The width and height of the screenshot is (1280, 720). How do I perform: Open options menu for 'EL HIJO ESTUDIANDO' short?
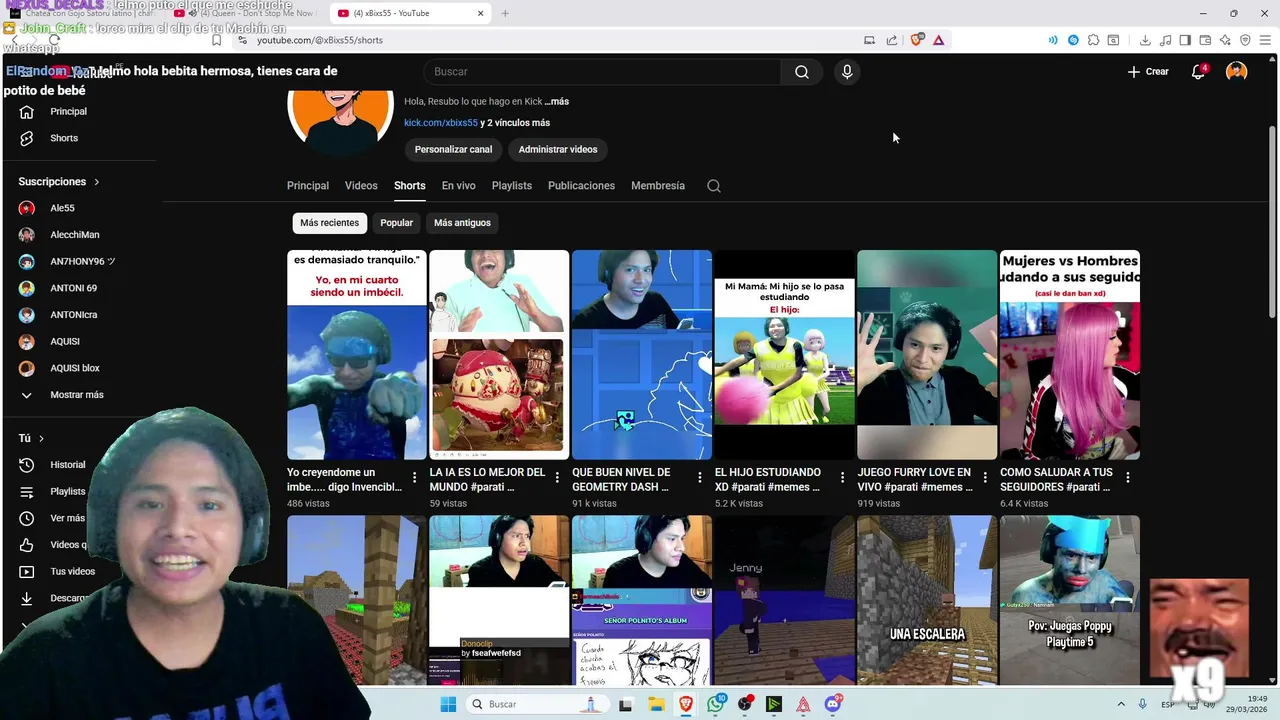(842, 478)
